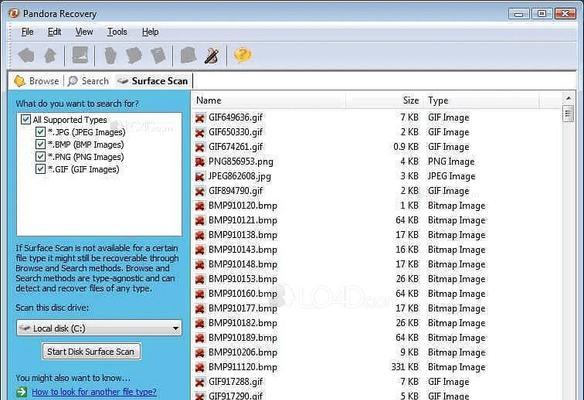The width and height of the screenshot is (584, 400).
Task: Open the Tools menu
Action: tap(117, 32)
